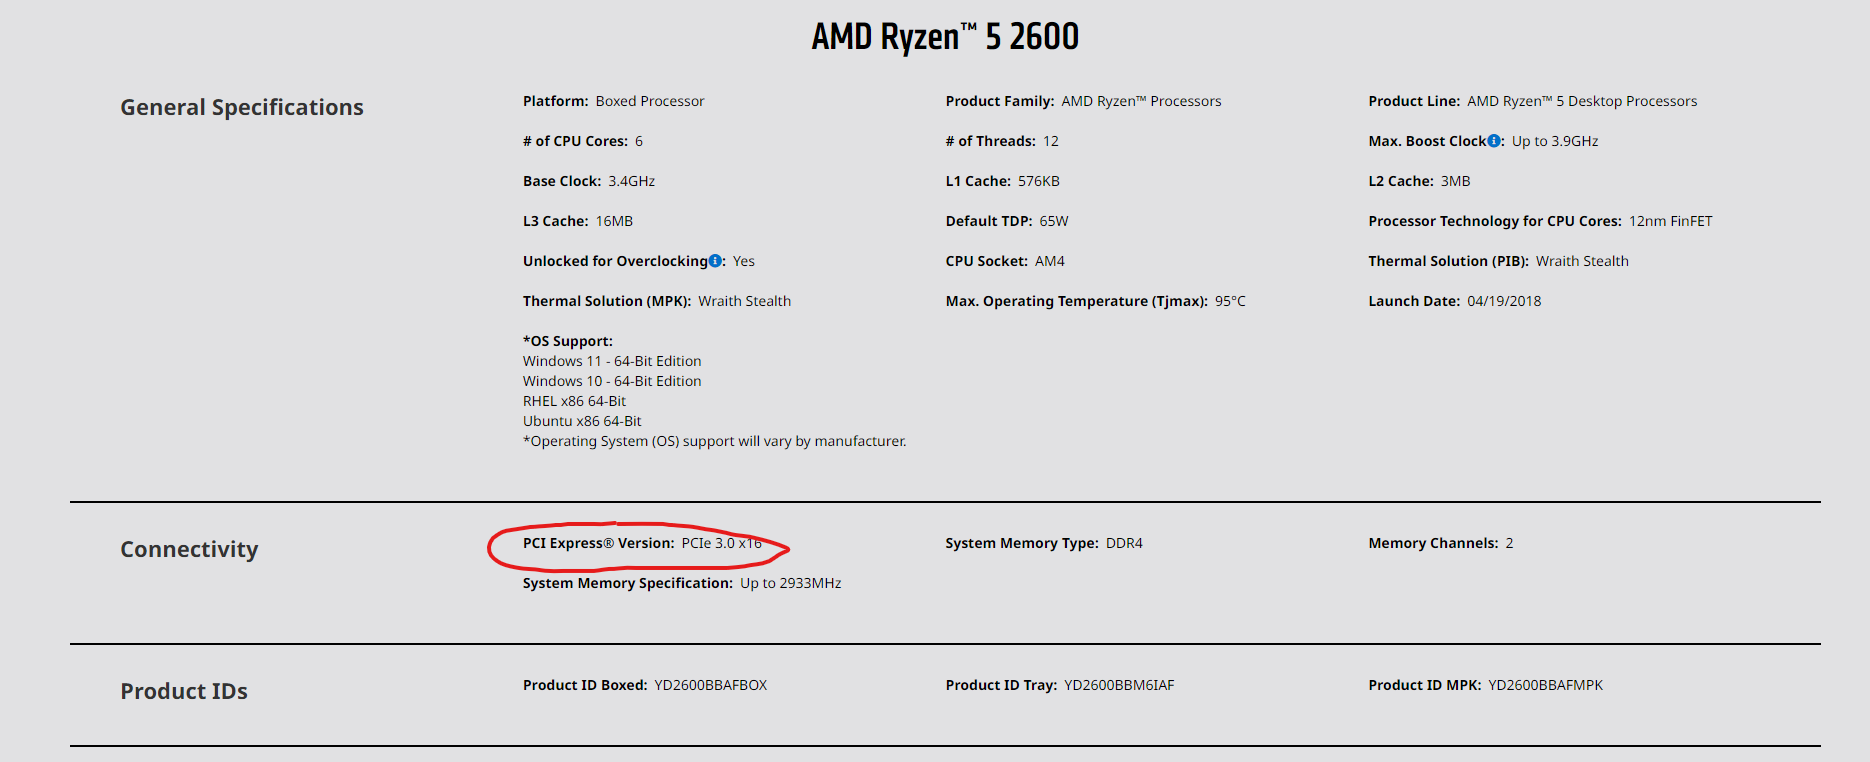Click the System Memory Specification 2933MHz value

pyautogui.click(x=790, y=583)
